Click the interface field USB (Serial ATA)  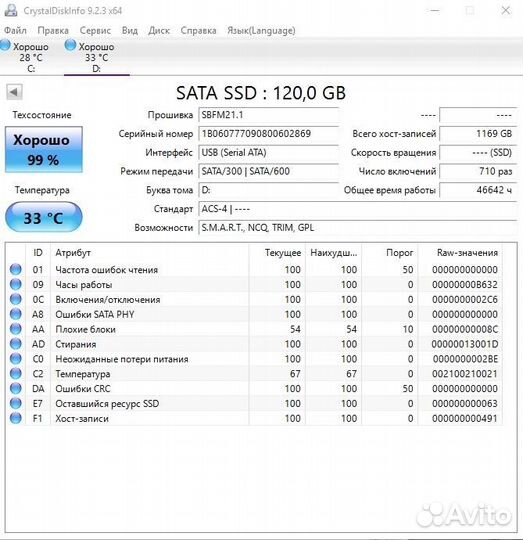[269, 153]
